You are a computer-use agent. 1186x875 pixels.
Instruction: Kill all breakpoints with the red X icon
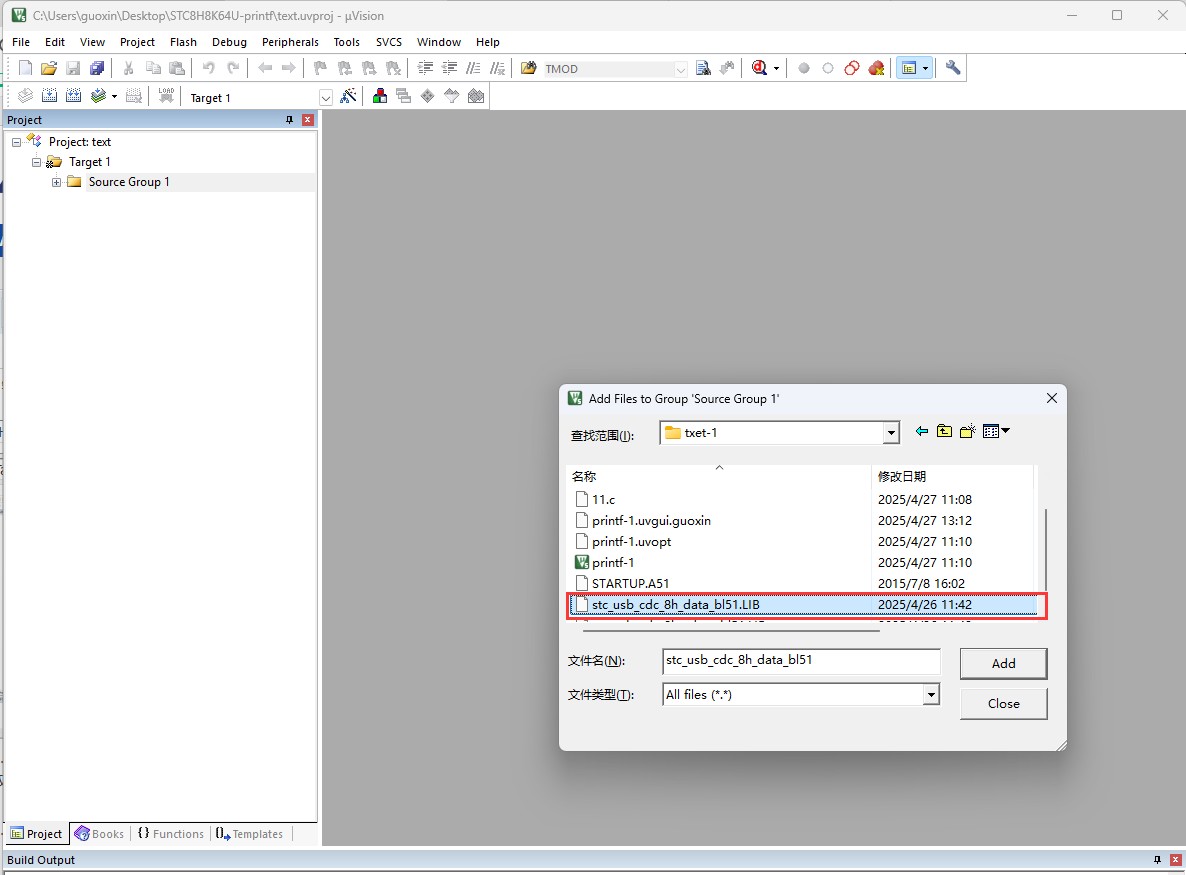tap(877, 68)
